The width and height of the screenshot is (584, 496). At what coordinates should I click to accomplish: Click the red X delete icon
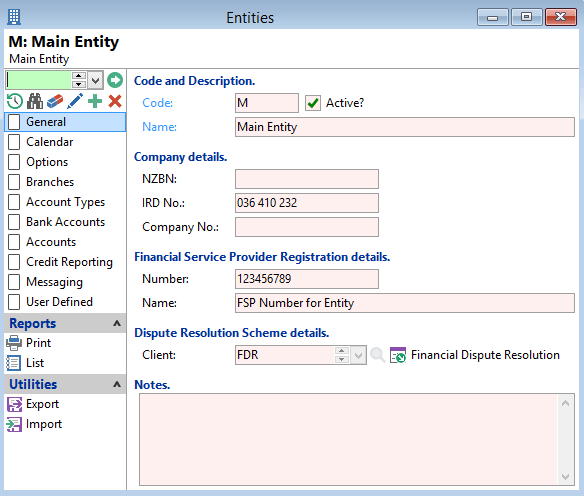tap(115, 101)
